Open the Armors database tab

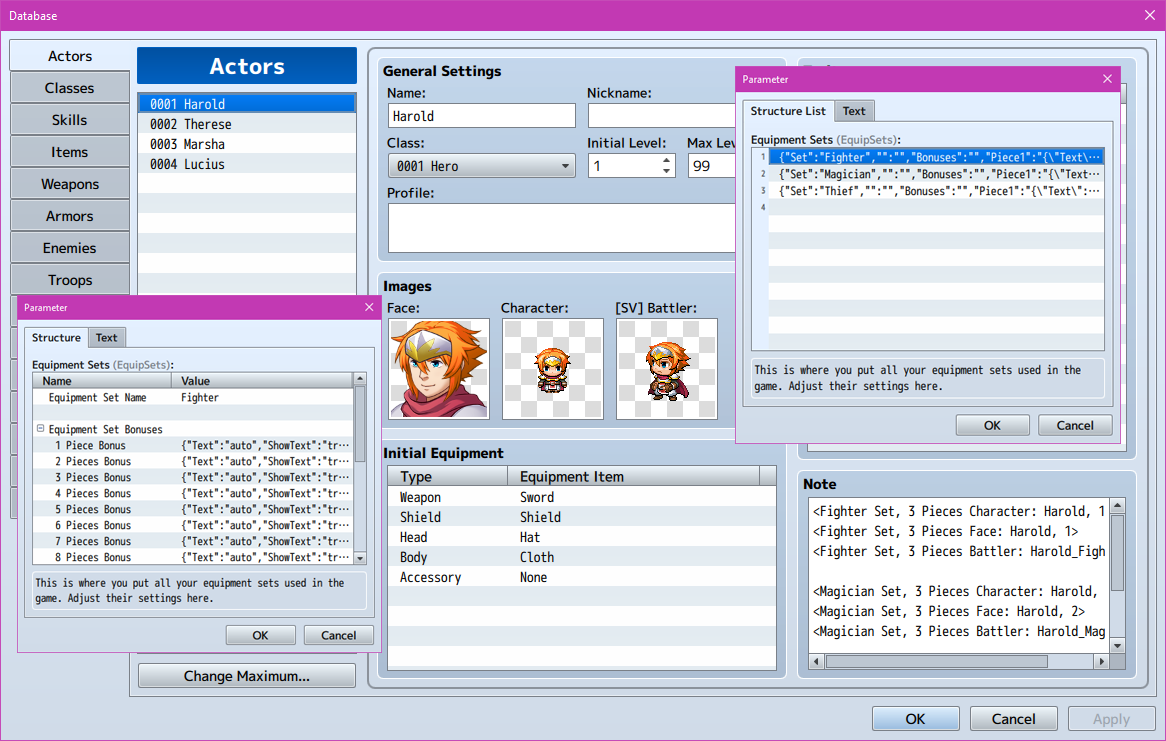click(70, 216)
